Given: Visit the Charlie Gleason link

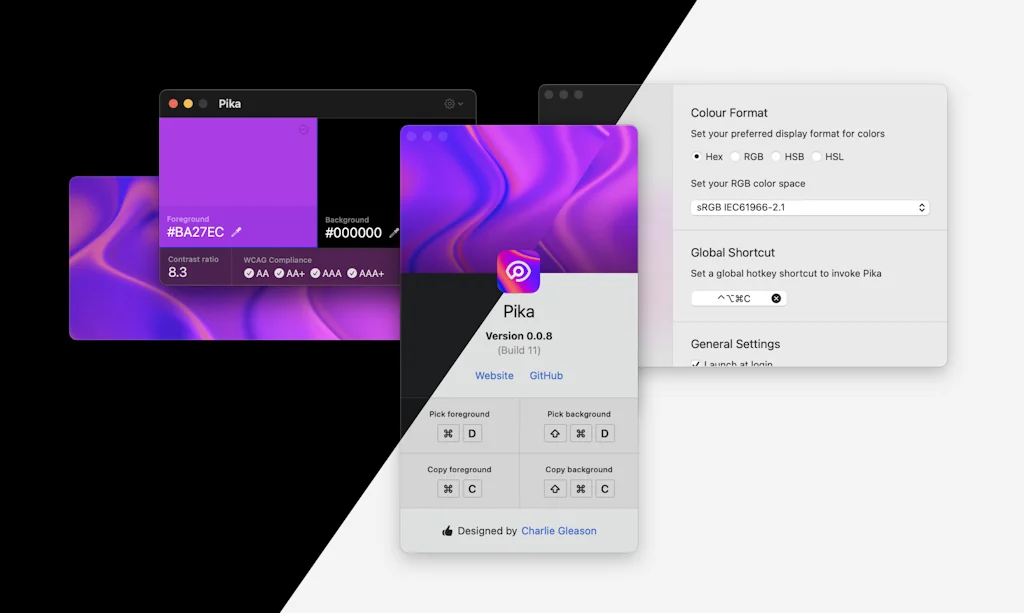Looking at the screenshot, I should (x=558, y=531).
